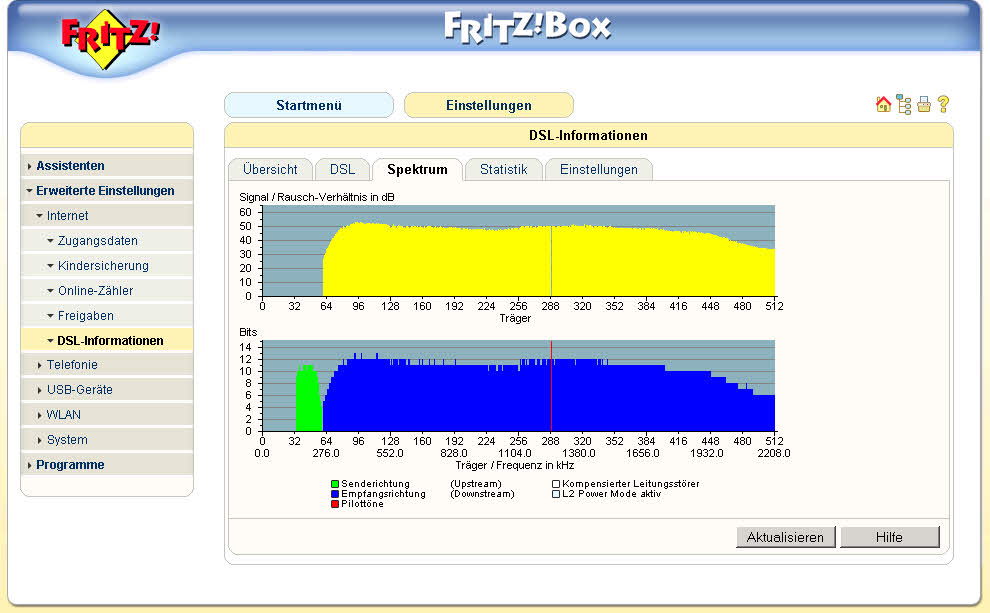Open WLAN menu entry
This screenshot has height=613, width=990.
click(x=107, y=415)
